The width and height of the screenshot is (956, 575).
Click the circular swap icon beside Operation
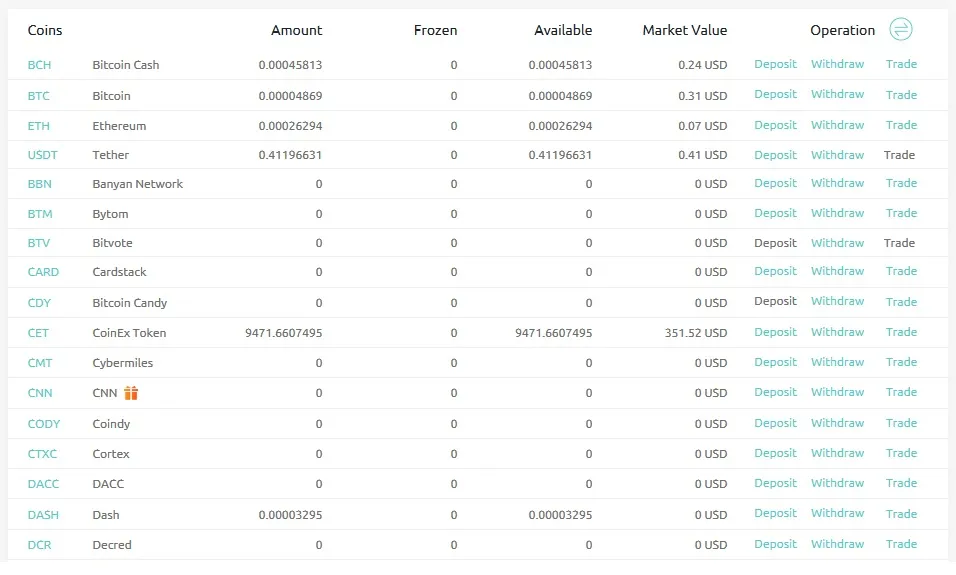point(901,29)
